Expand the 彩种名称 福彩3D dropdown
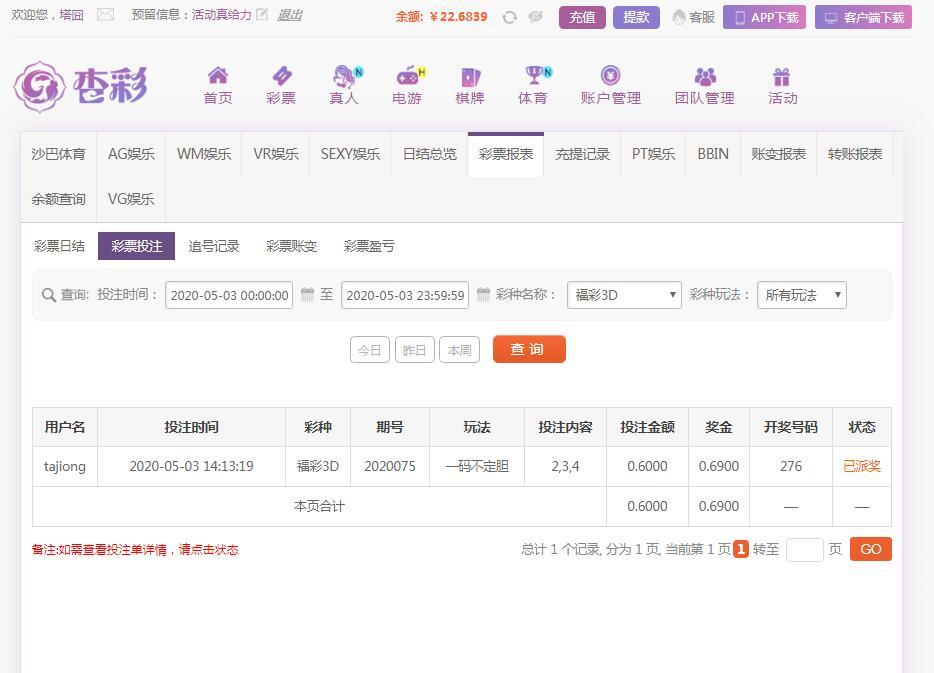 point(624,295)
